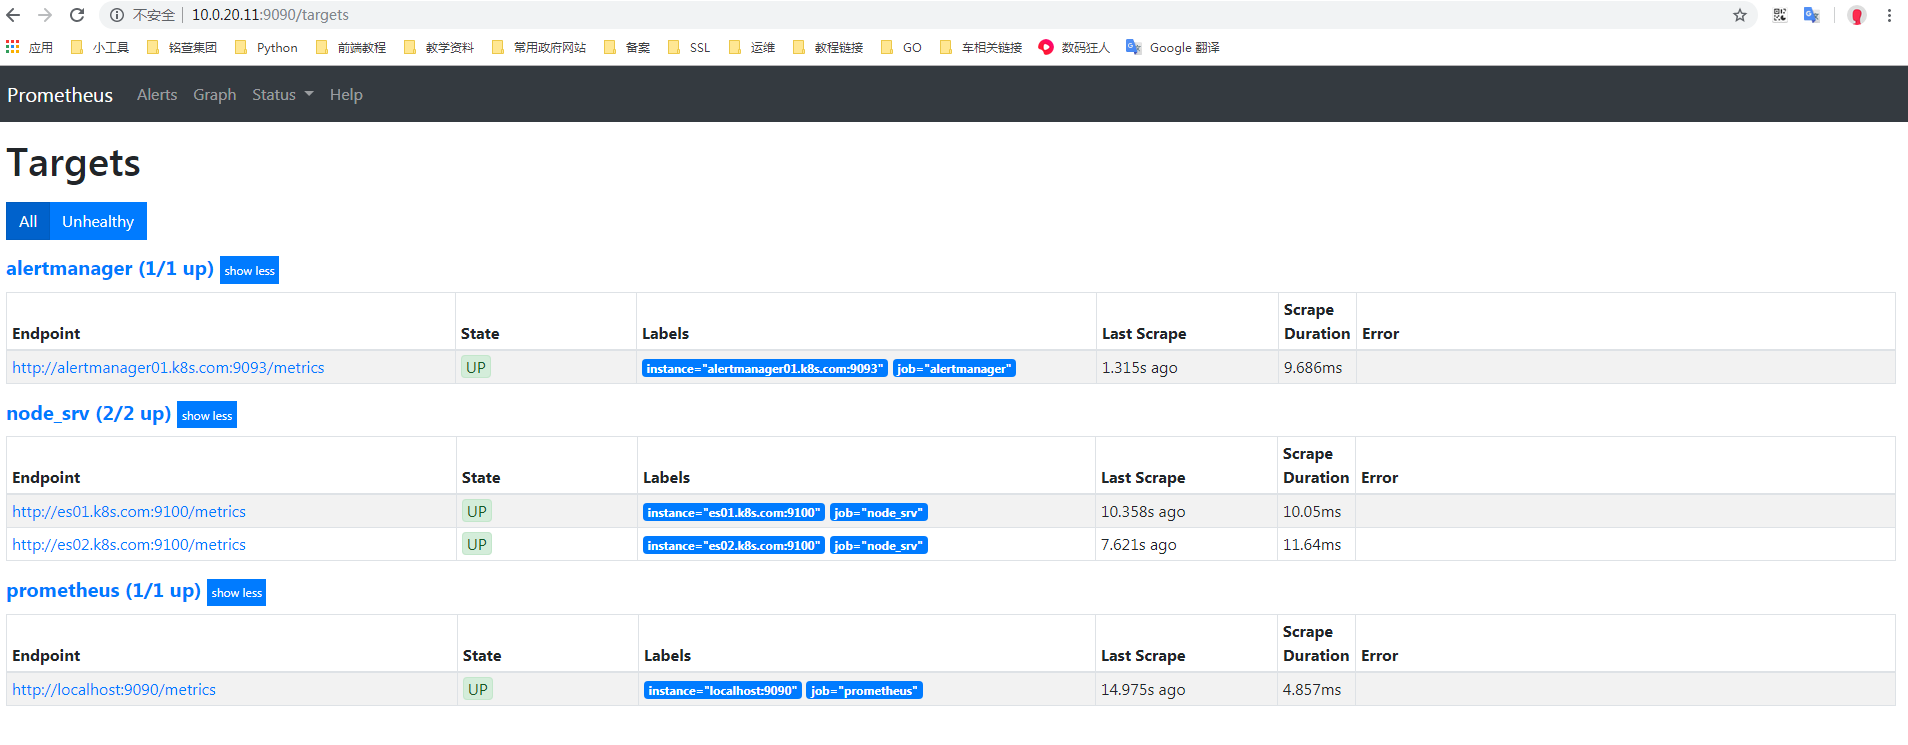The height and width of the screenshot is (745, 1908).
Task: Open the 教学资料 bookmark folder
Action: (439, 47)
